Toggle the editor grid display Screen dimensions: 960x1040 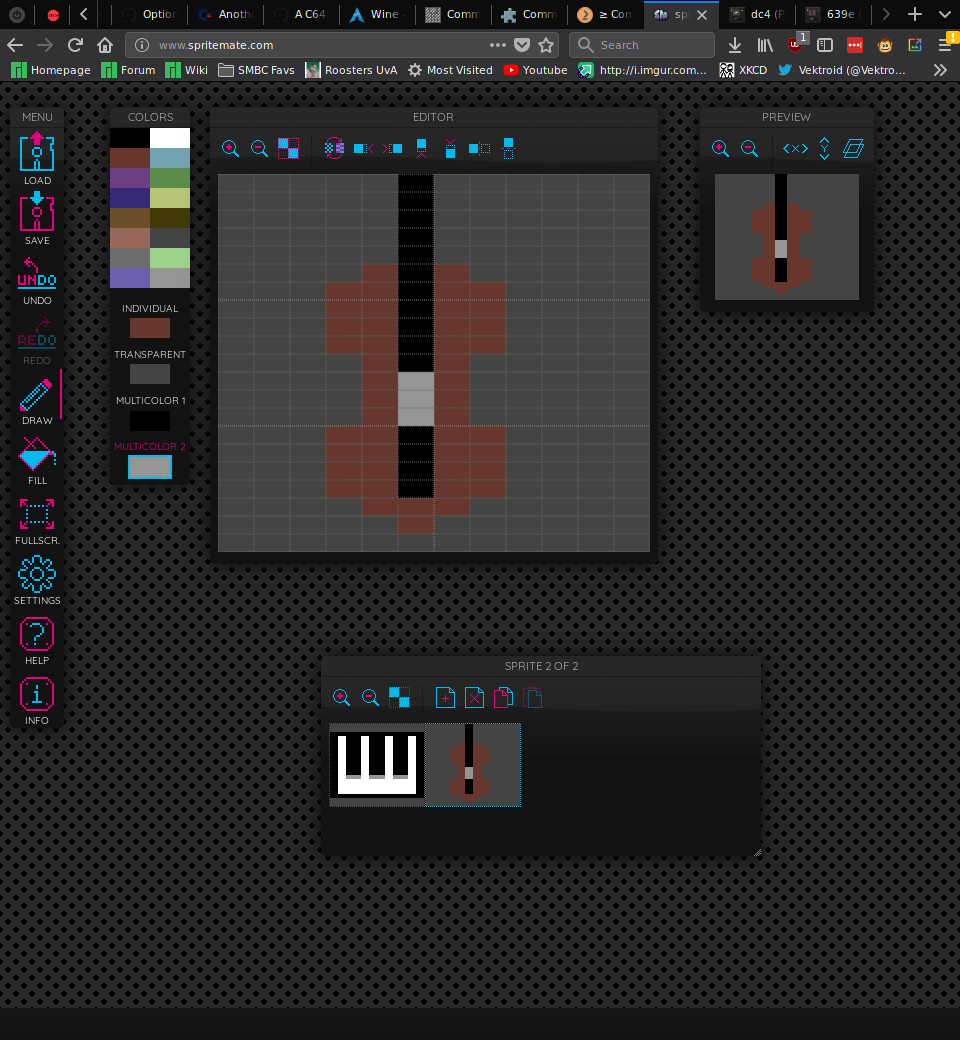coord(288,148)
